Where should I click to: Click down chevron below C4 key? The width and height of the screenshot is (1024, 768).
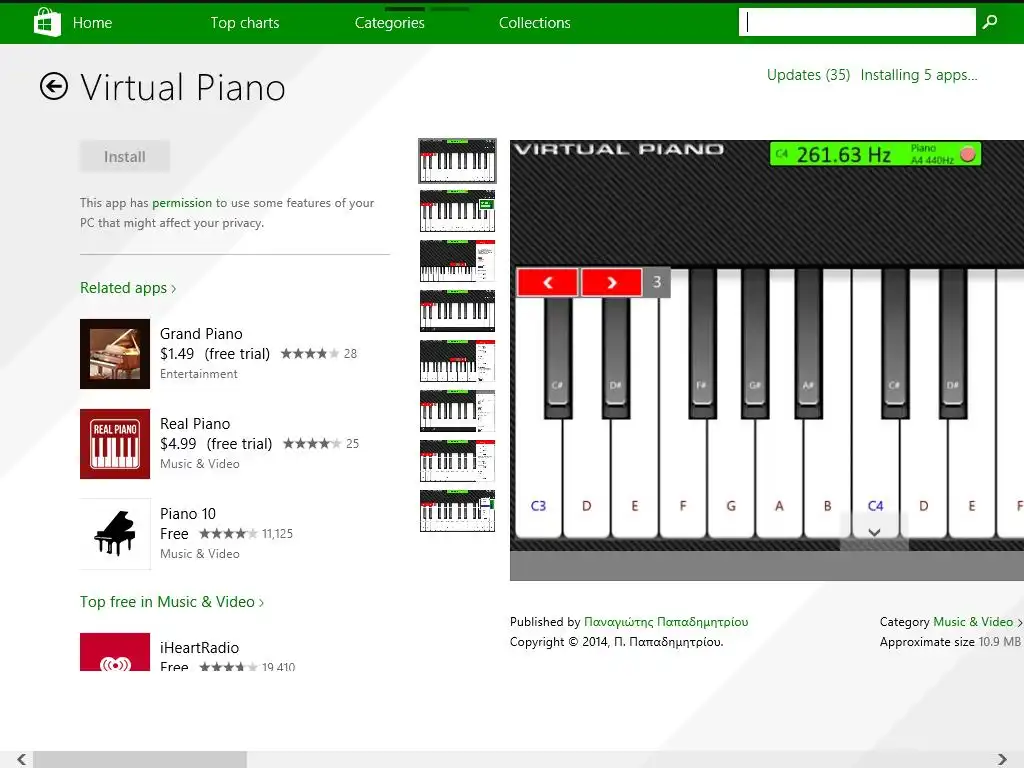874,532
